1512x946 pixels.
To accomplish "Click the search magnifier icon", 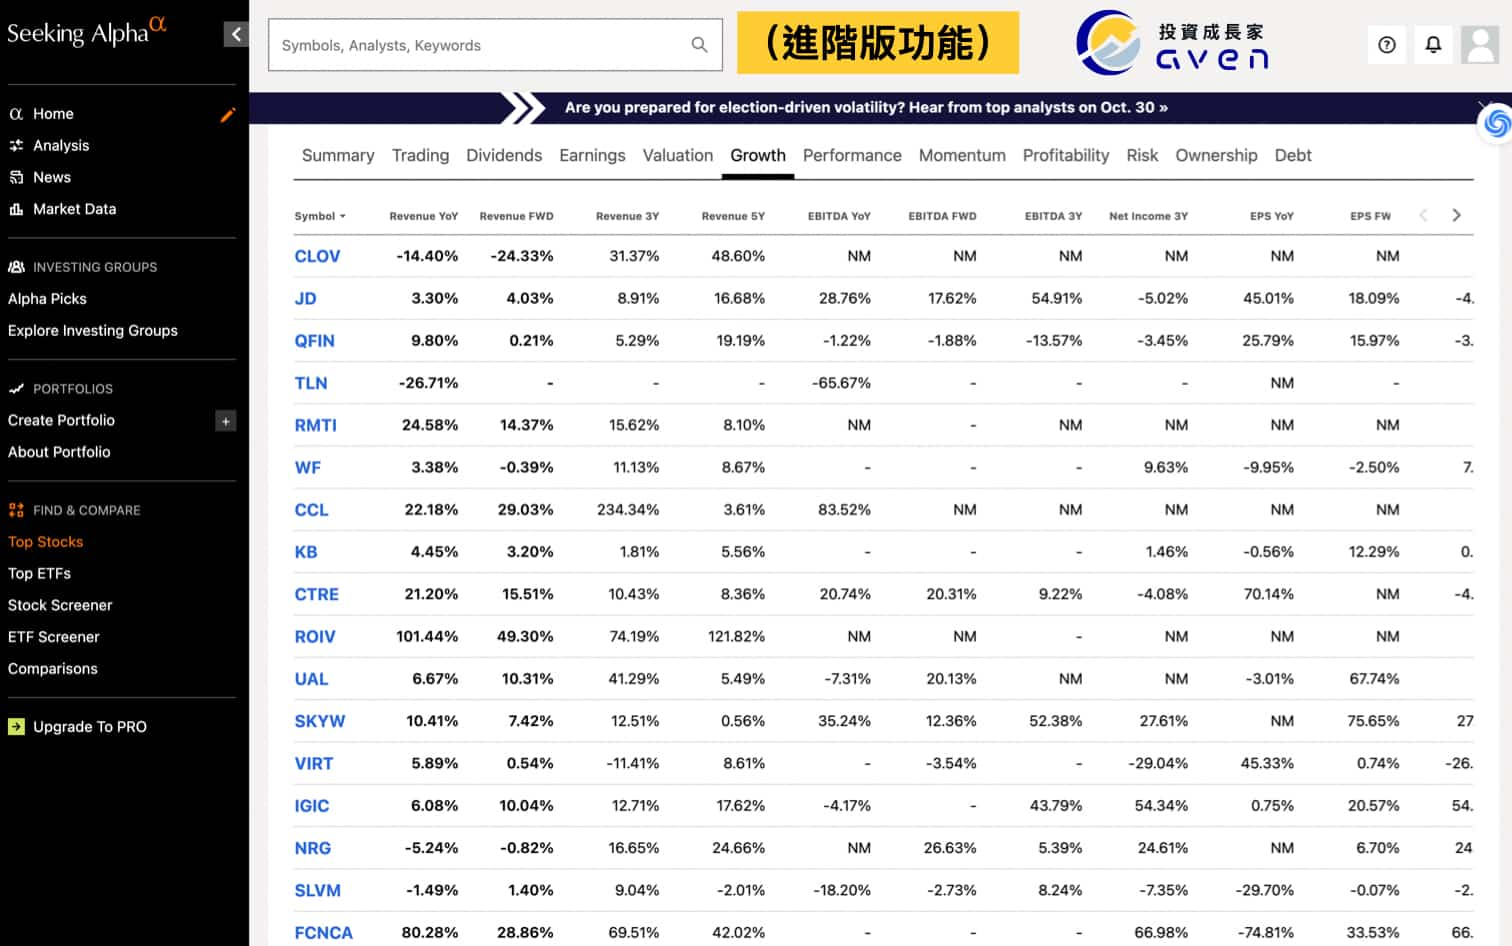I will tap(699, 45).
